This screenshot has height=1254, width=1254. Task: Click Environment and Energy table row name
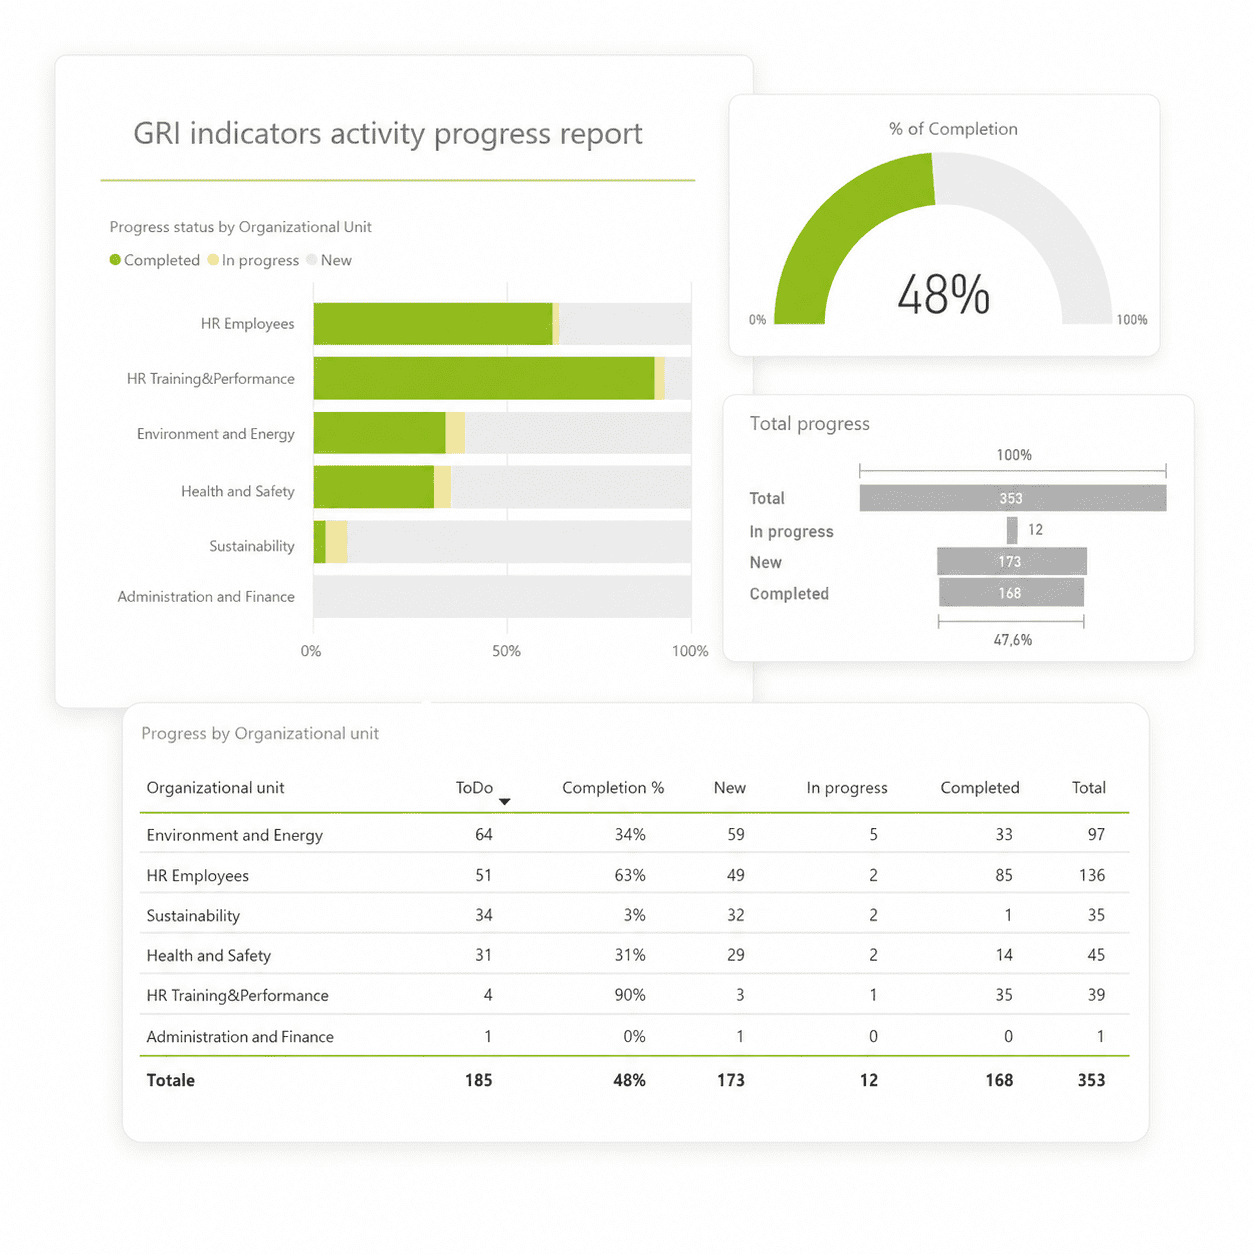[x=234, y=835]
